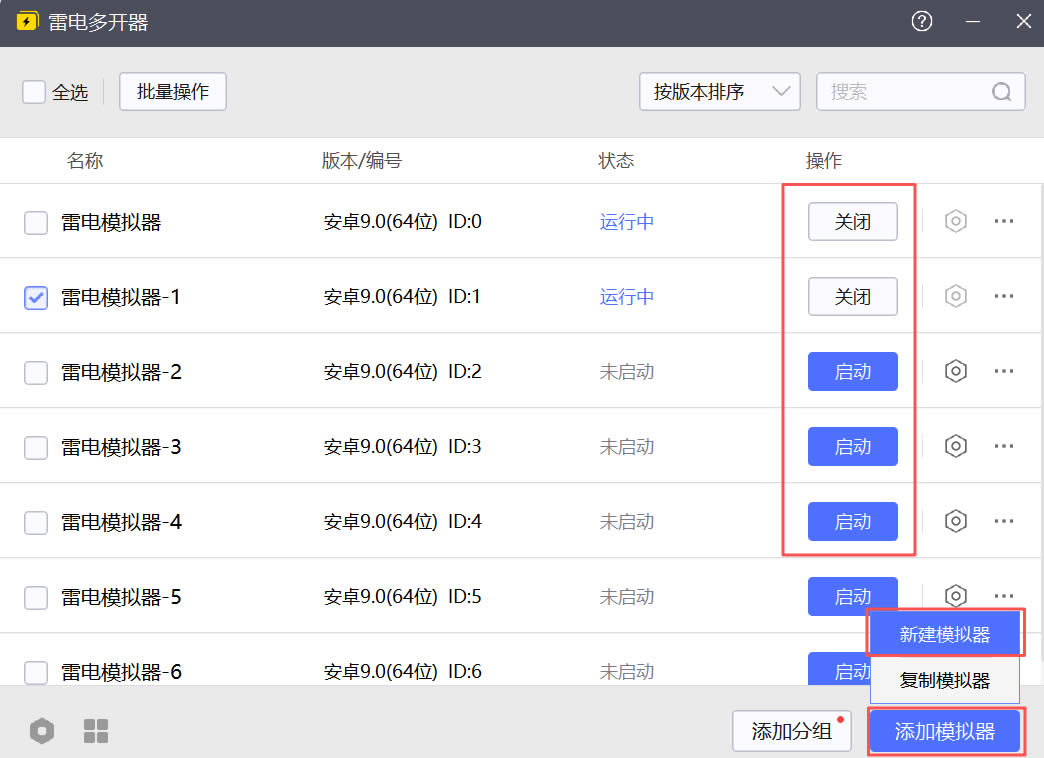
Task: Click the settings hexagon for 雷电模拟器-4
Action: pyautogui.click(x=956, y=521)
